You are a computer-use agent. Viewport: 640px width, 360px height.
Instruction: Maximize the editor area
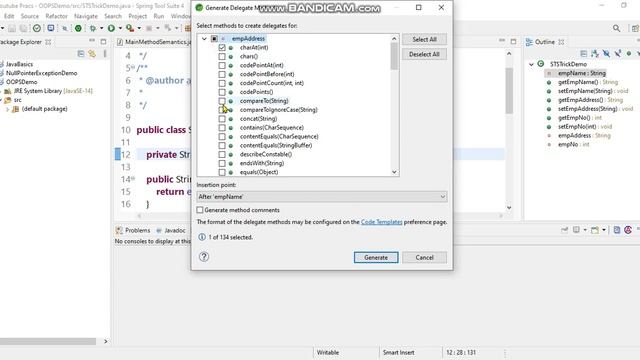point(513,42)
